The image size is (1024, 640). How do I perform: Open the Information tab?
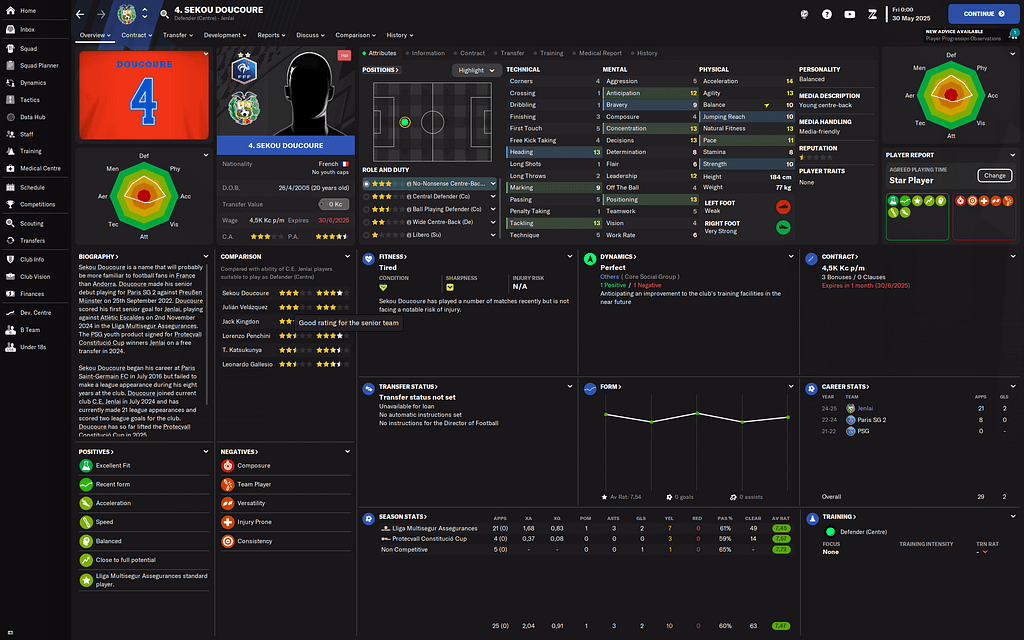coord(427,53)
